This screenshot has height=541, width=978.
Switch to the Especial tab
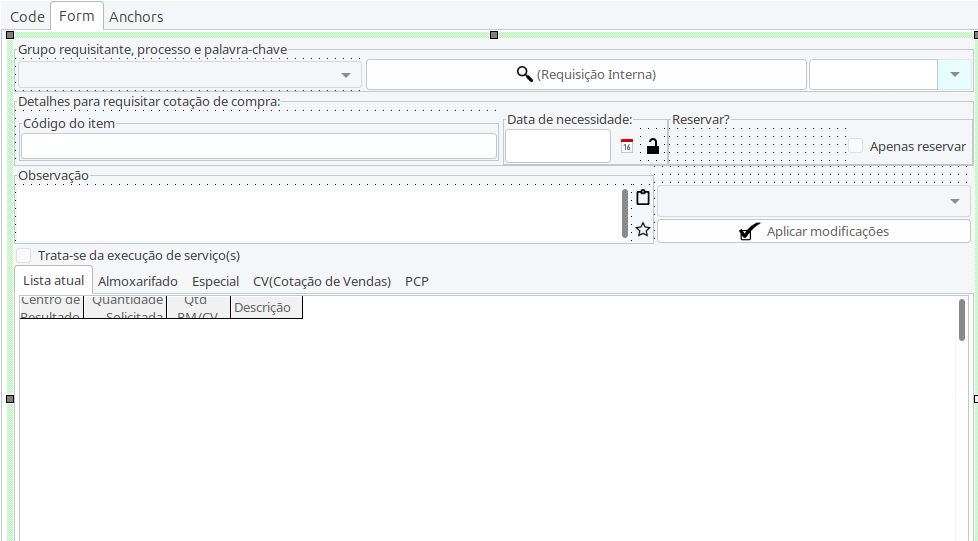pos(215,282)
